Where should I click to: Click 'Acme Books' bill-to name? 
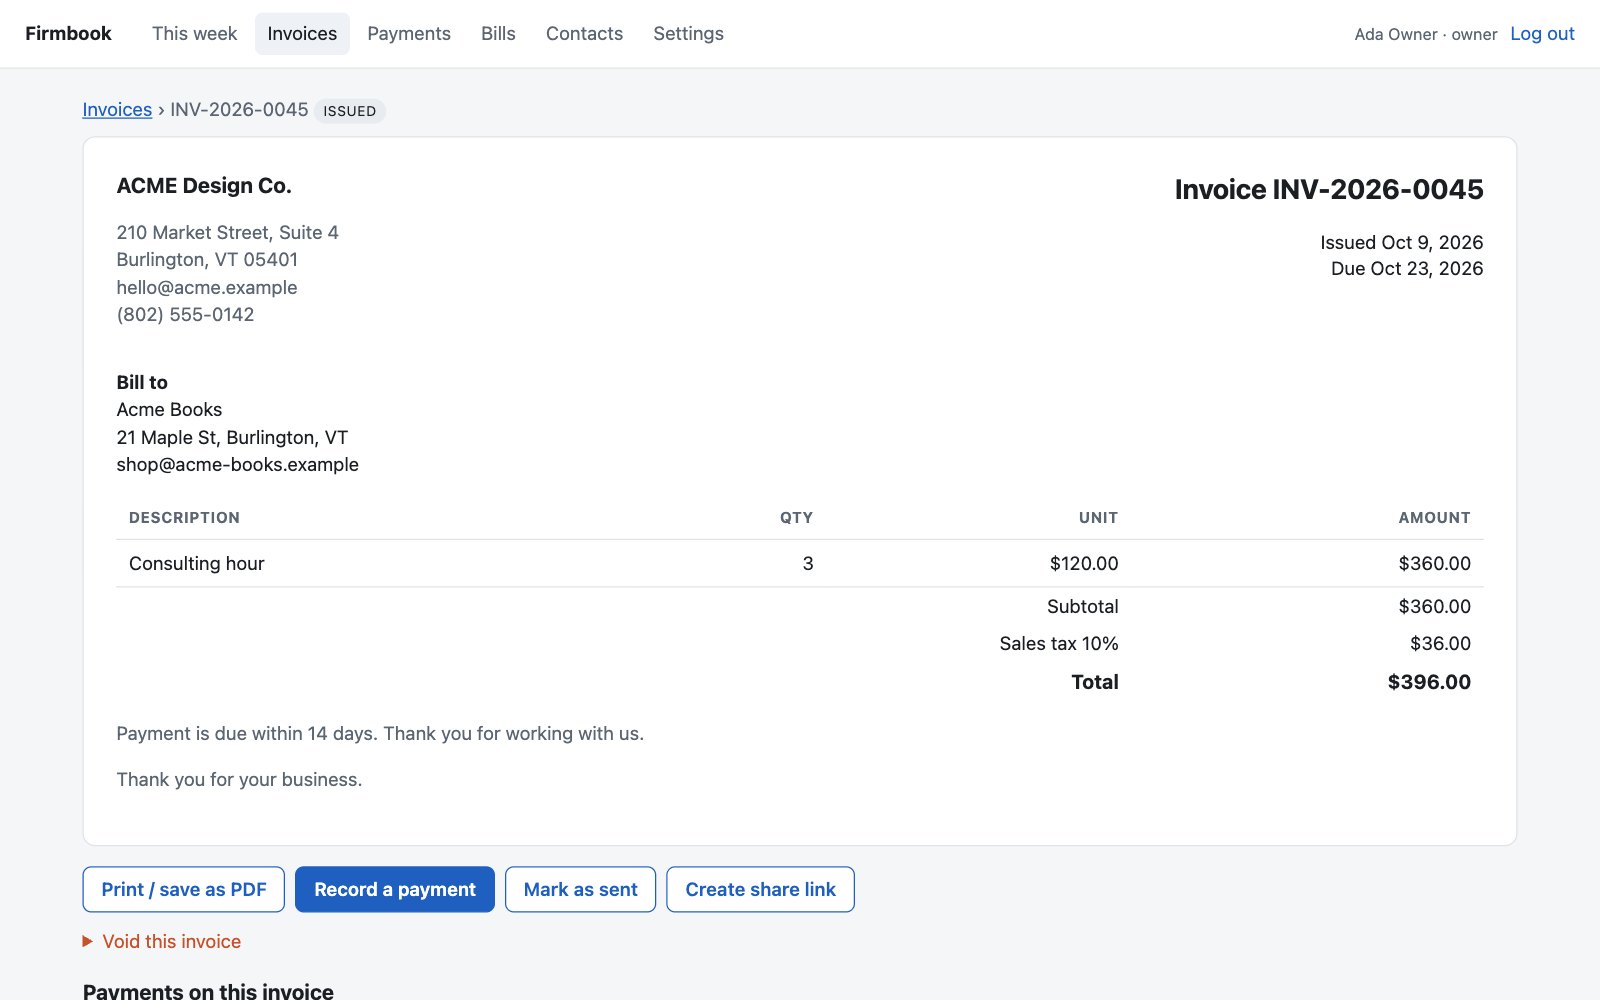coord(169,409)
